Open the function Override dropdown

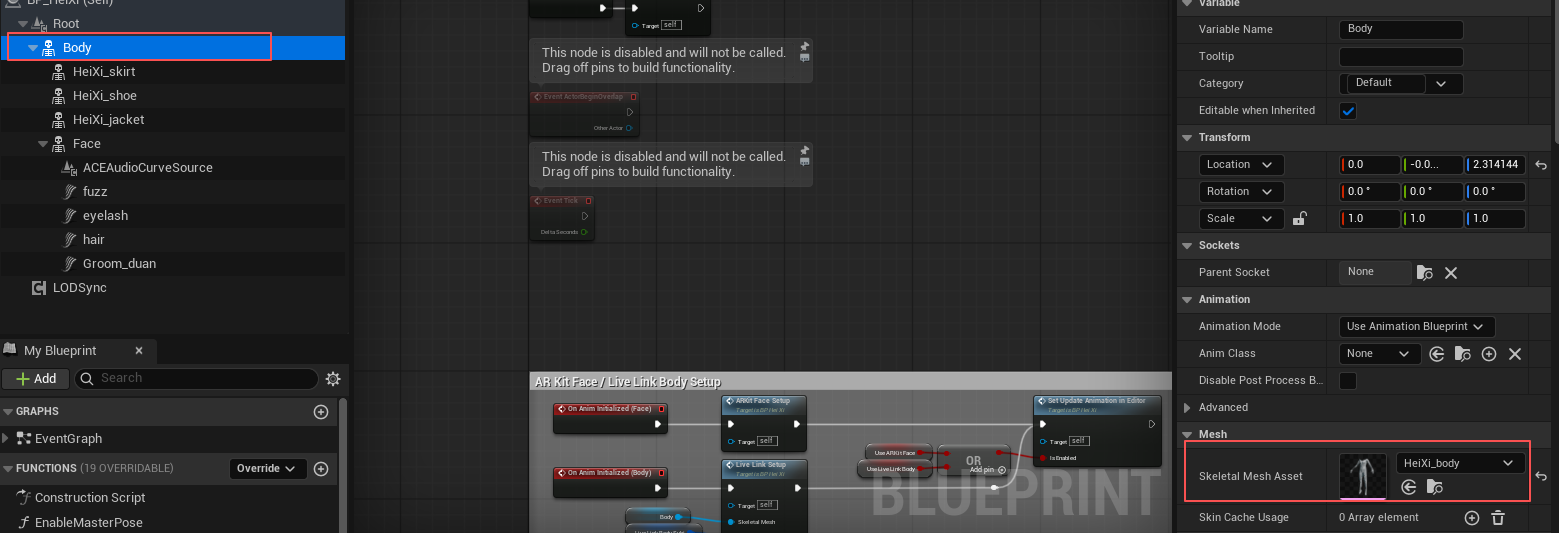267,468
